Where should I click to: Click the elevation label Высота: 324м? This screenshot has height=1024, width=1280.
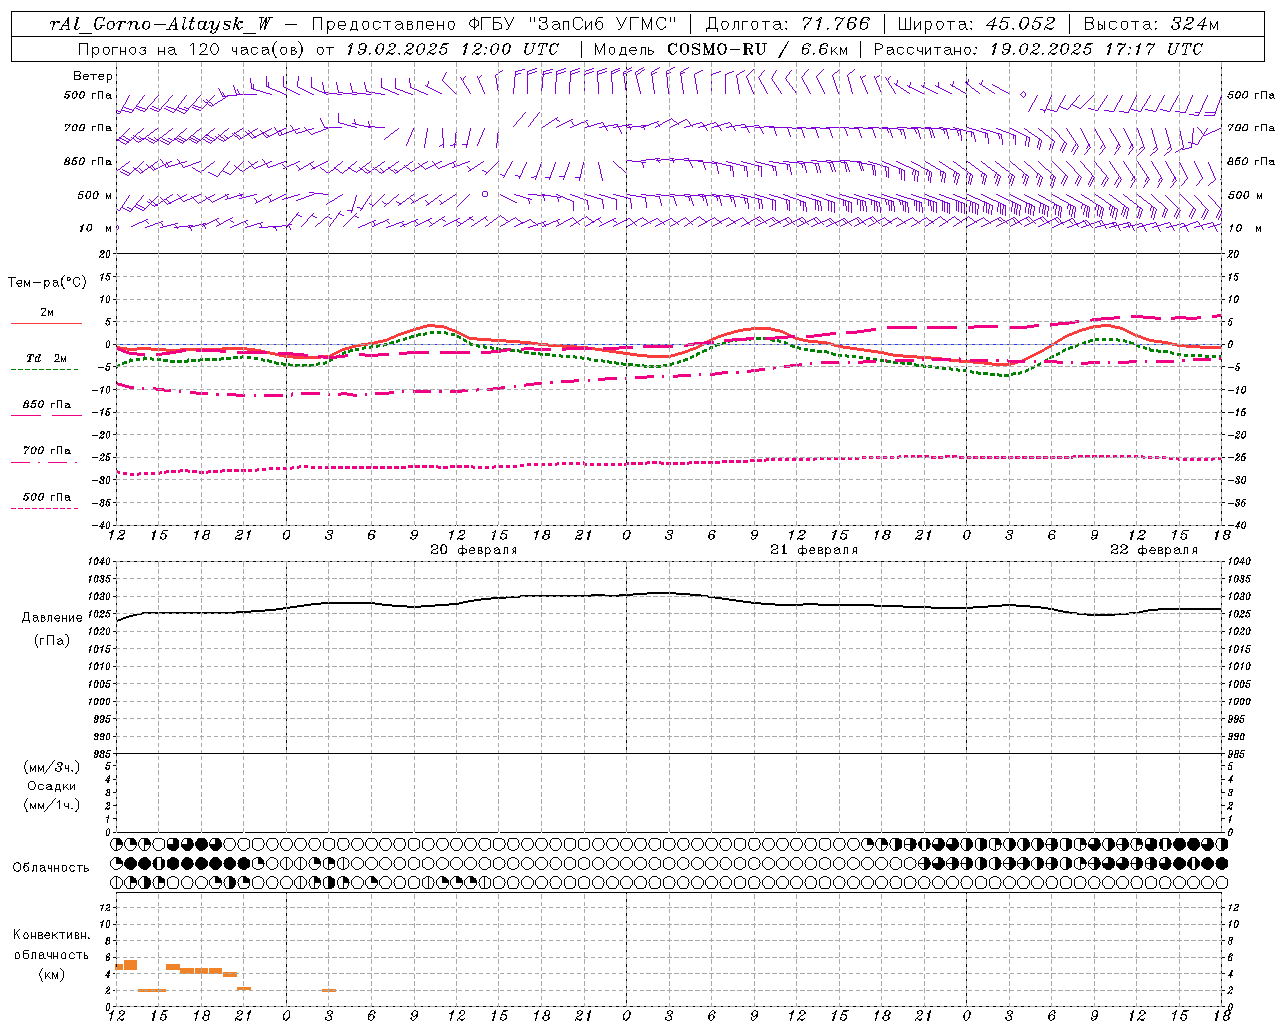point(1151,24)
